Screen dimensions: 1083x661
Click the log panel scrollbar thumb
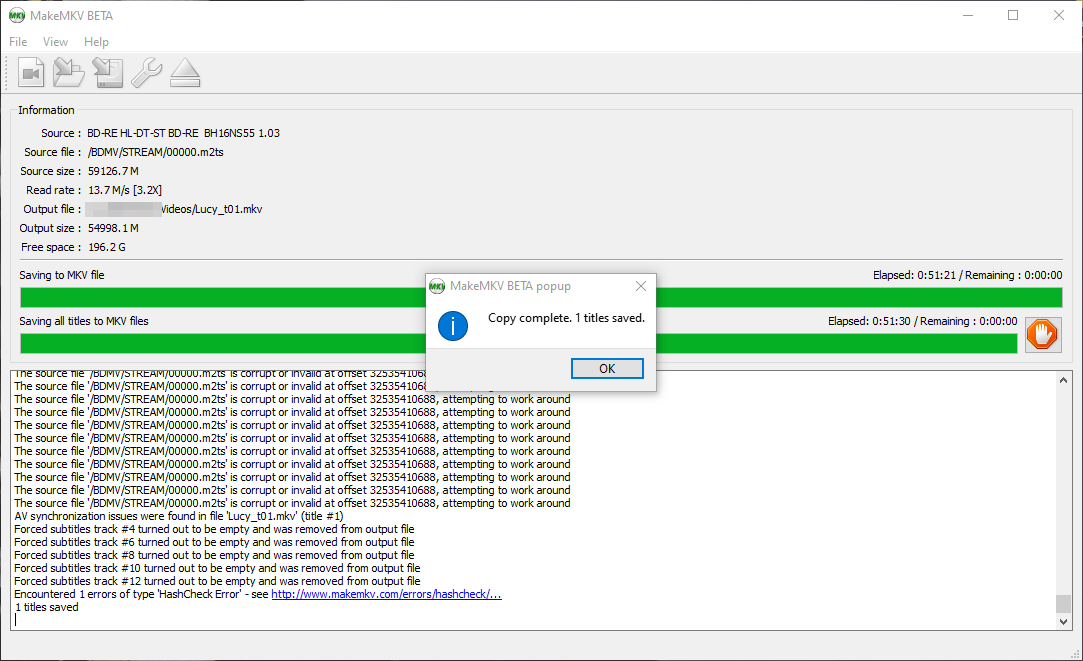tap(1063, 603)
